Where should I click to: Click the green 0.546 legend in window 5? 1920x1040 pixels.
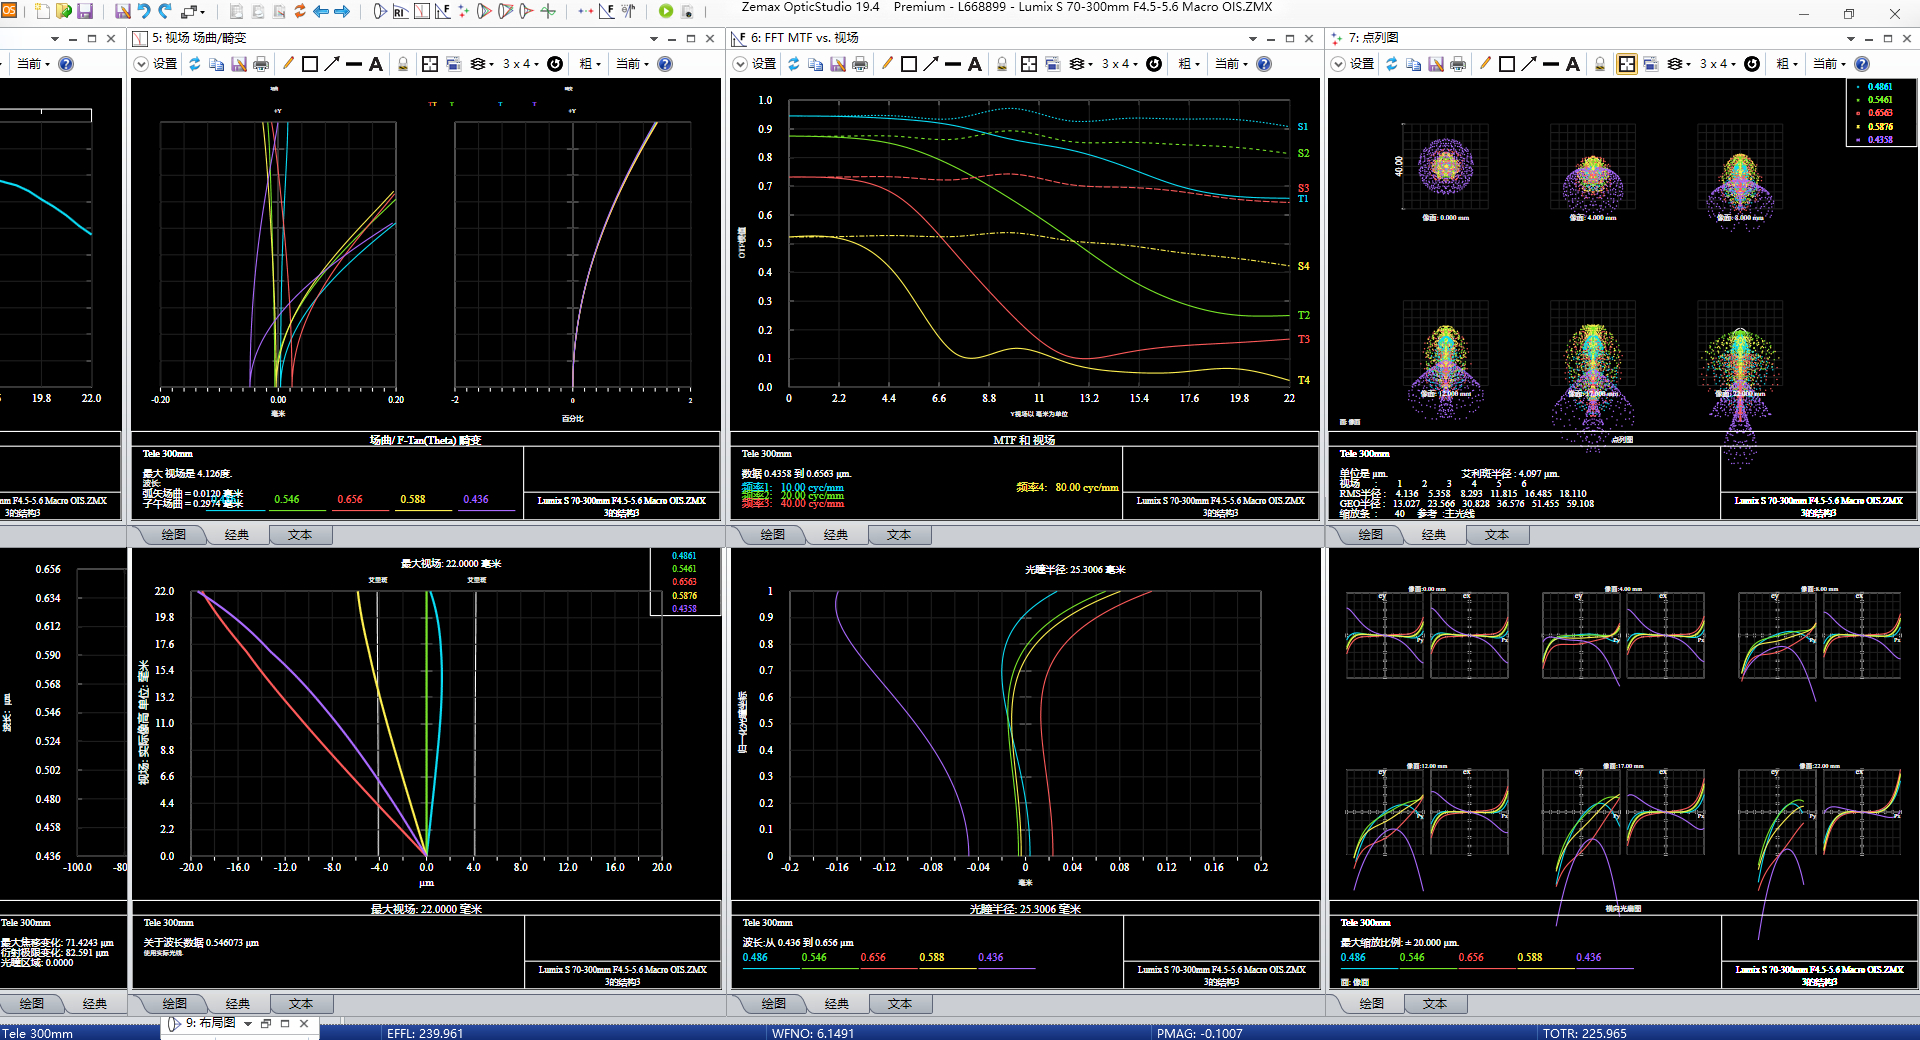(287, 499)
